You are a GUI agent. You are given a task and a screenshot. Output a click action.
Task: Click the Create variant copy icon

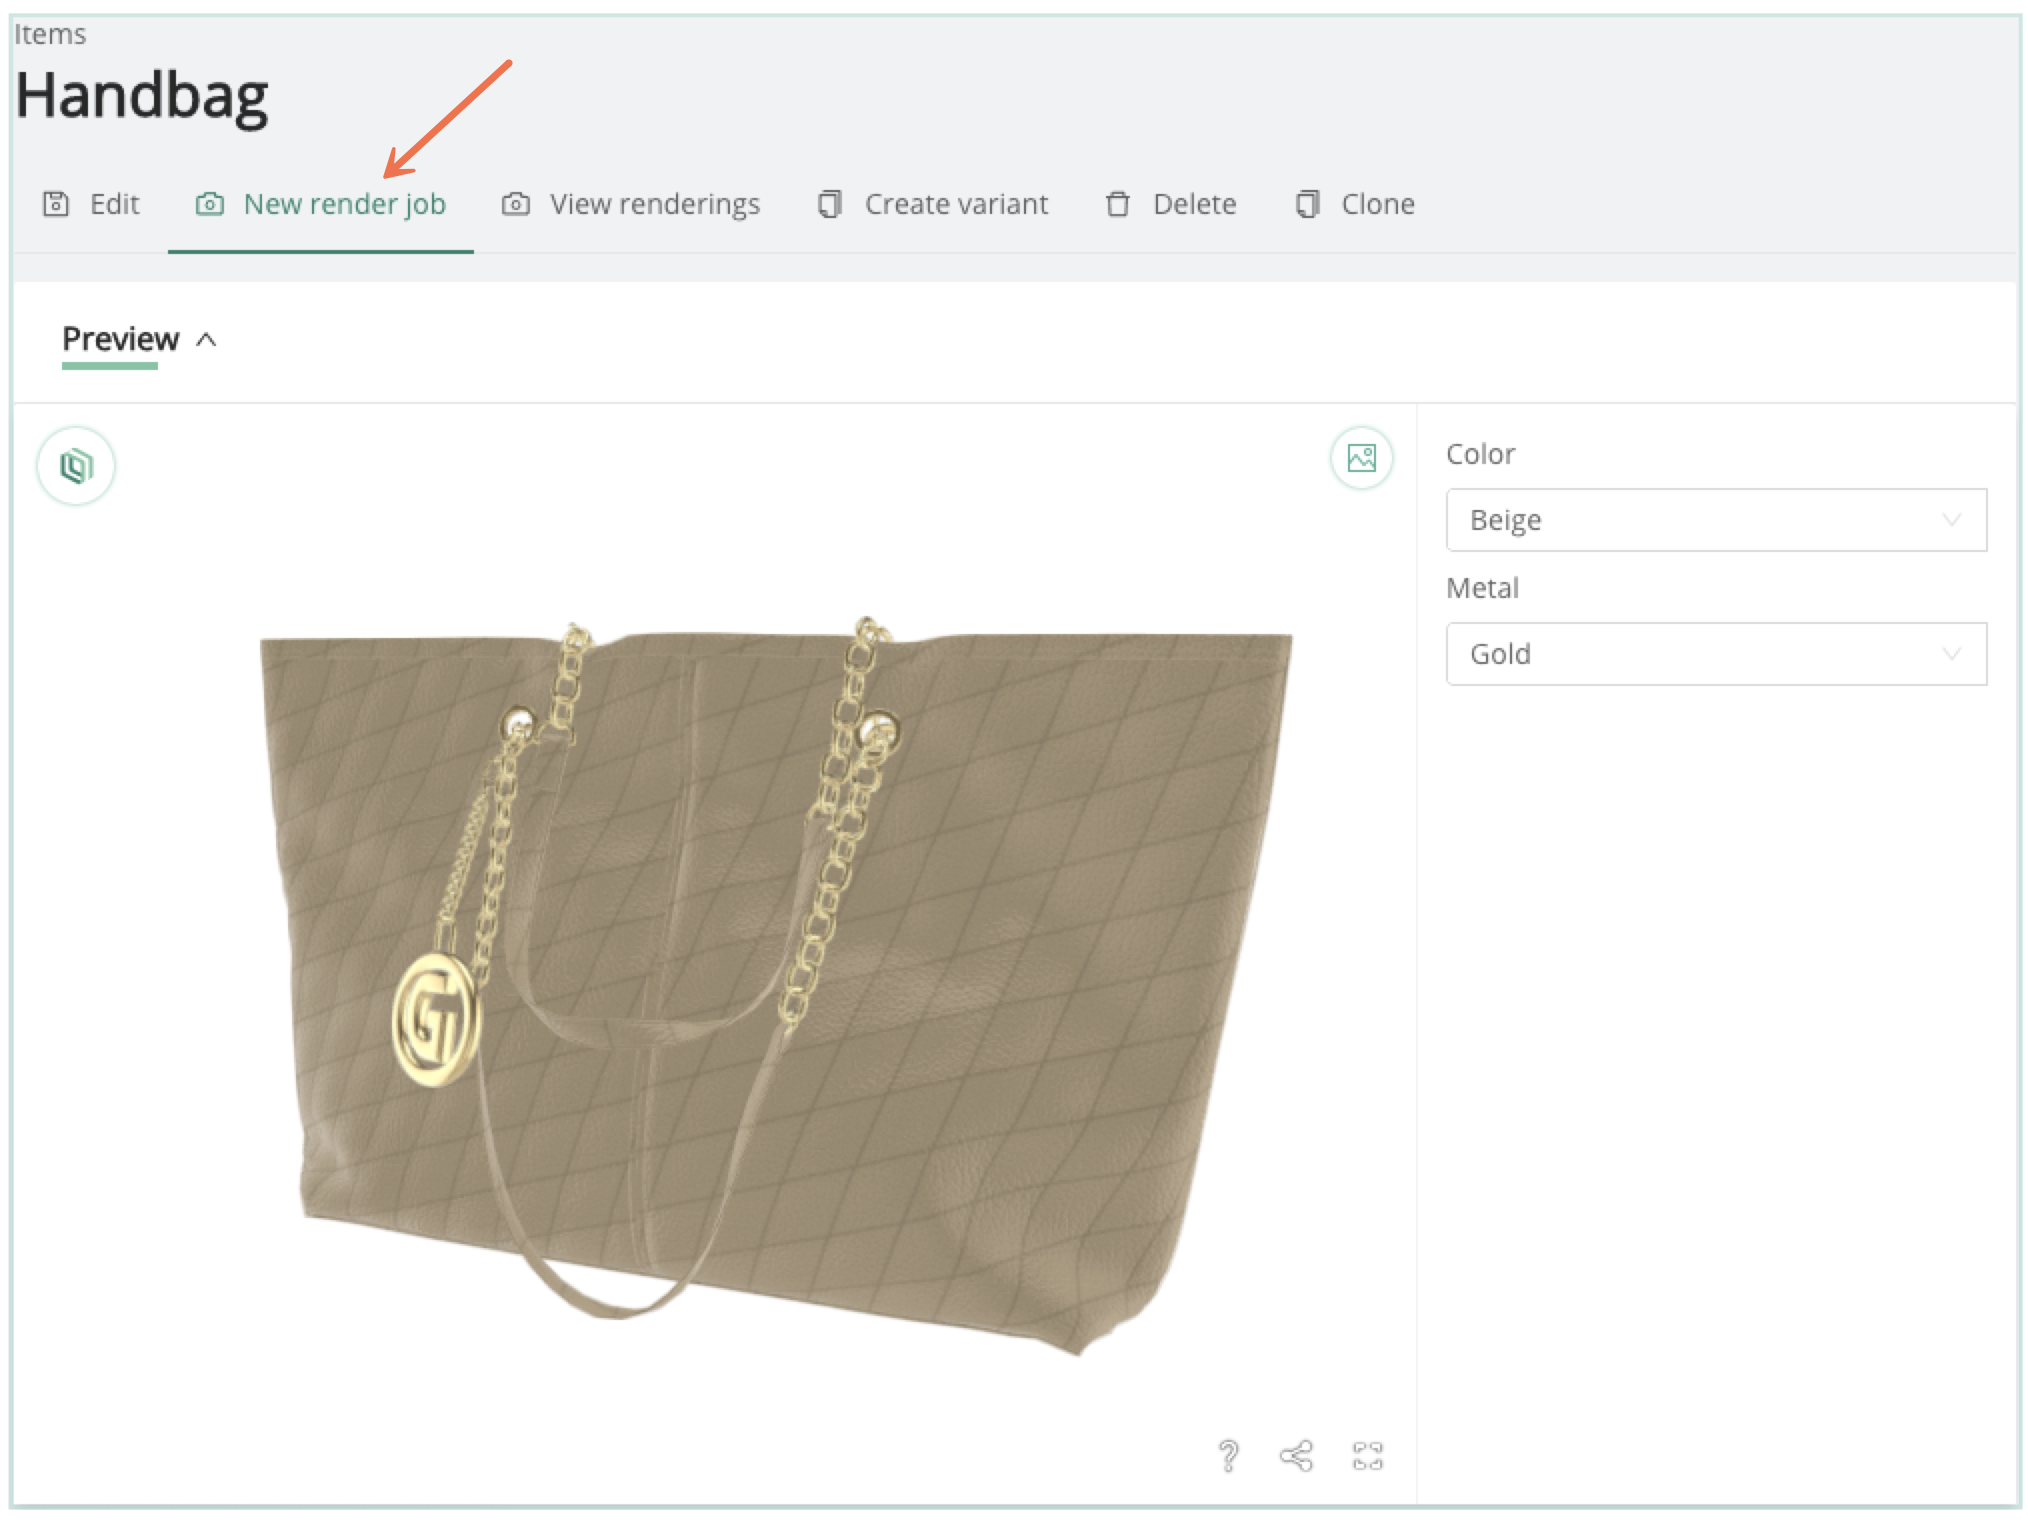830,204
